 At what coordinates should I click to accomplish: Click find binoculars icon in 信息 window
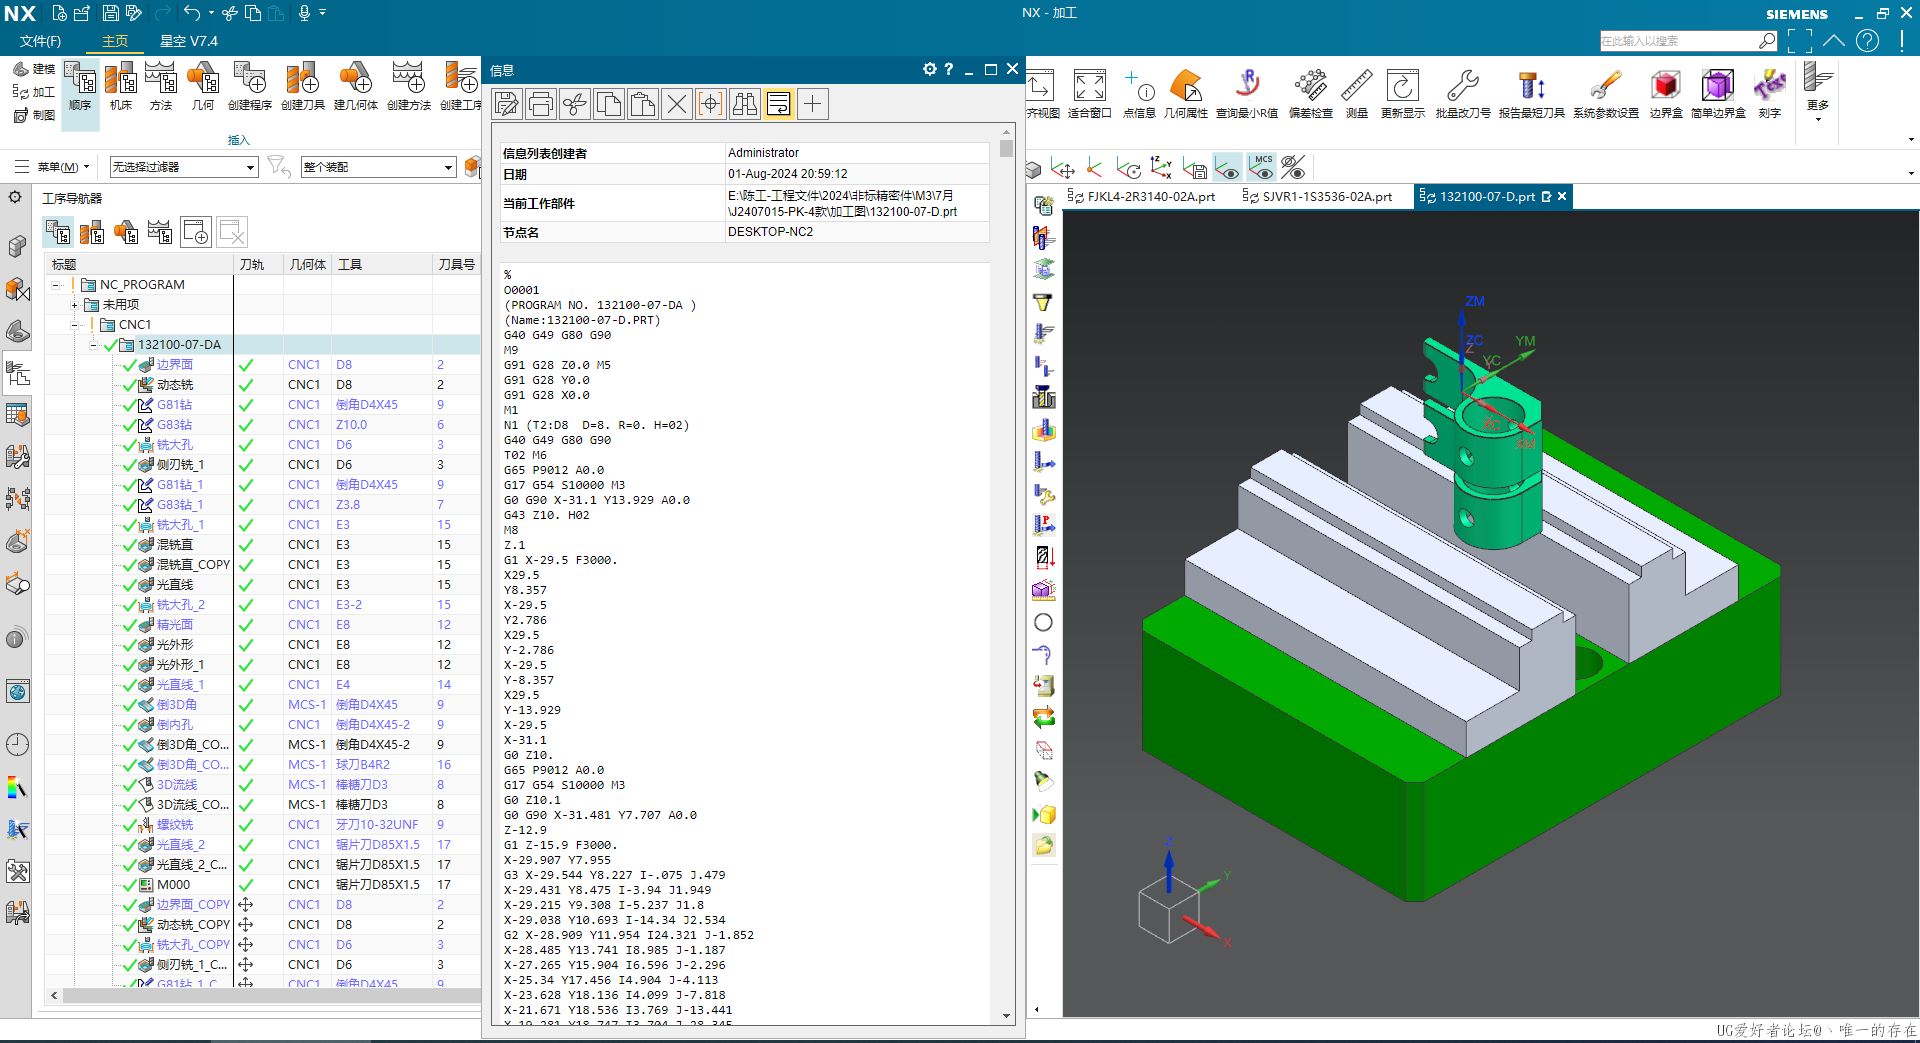pos(745,104)
